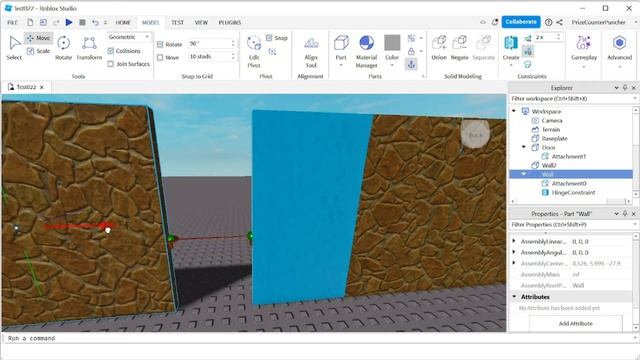
Task: Start playtest with blue Play arrow
Action: pos(69,22)
